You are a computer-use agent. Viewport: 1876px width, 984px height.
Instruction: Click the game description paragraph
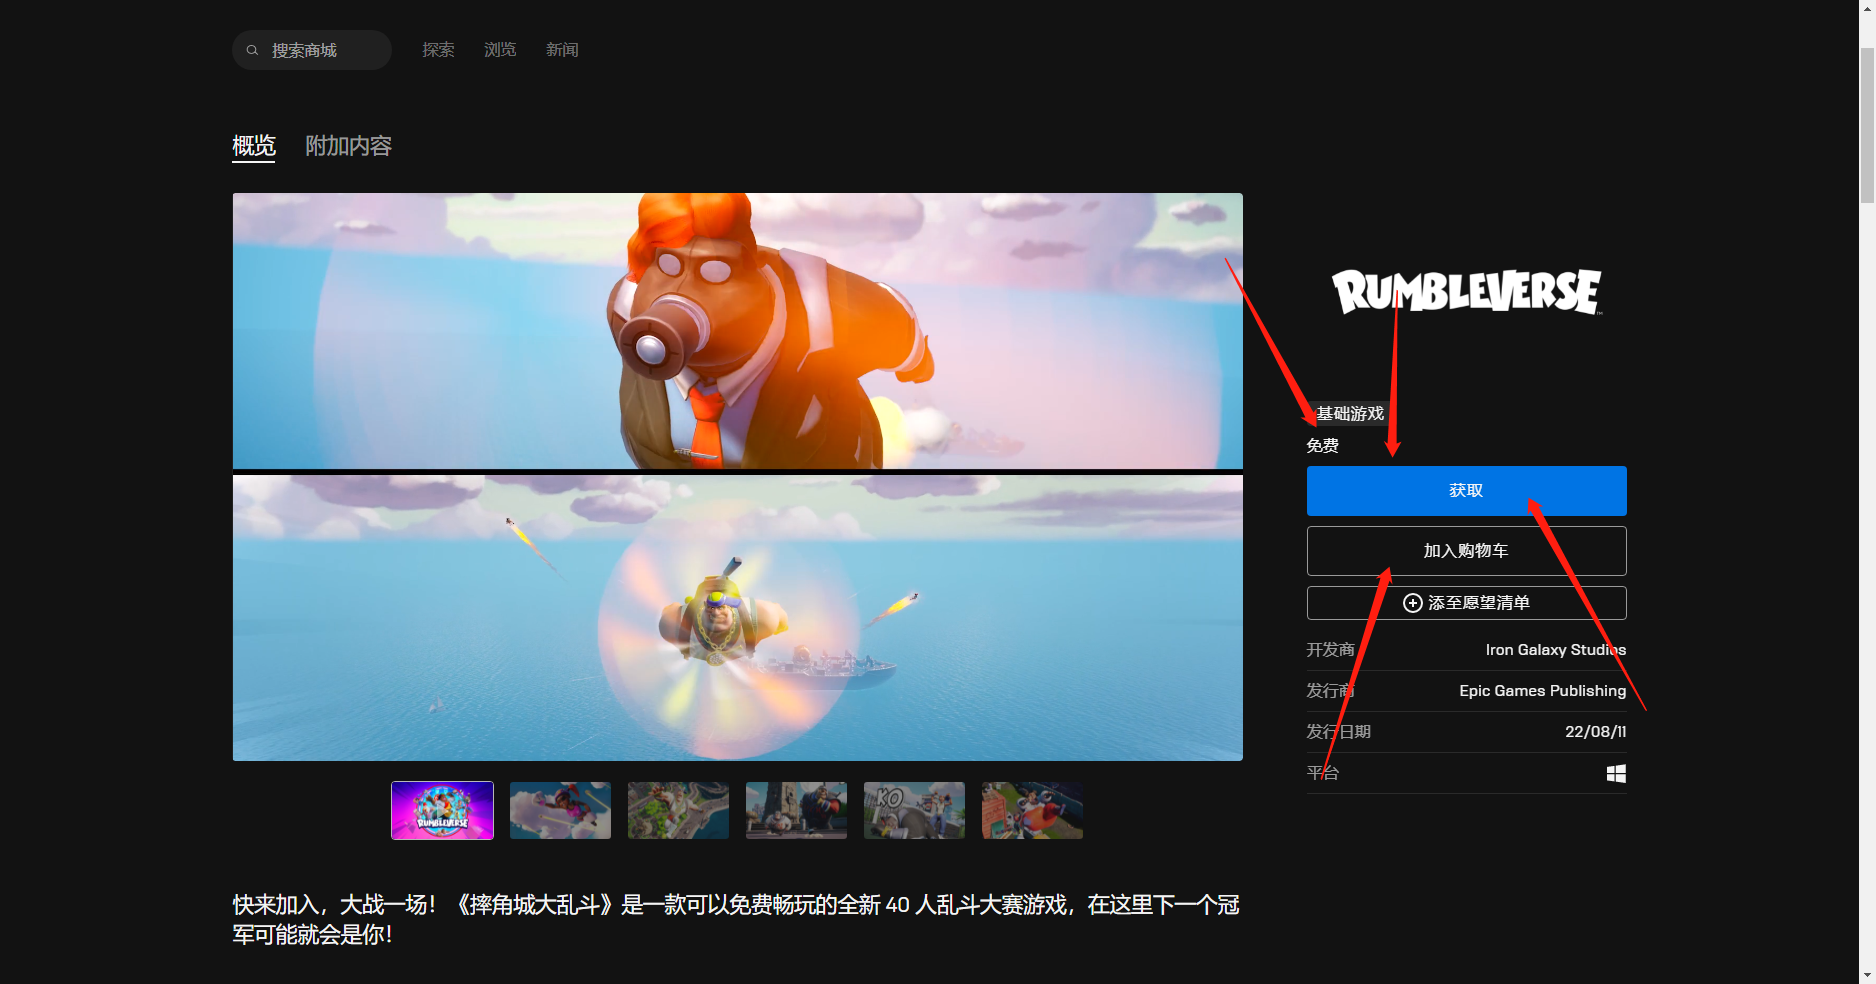[x=736, y=919]
